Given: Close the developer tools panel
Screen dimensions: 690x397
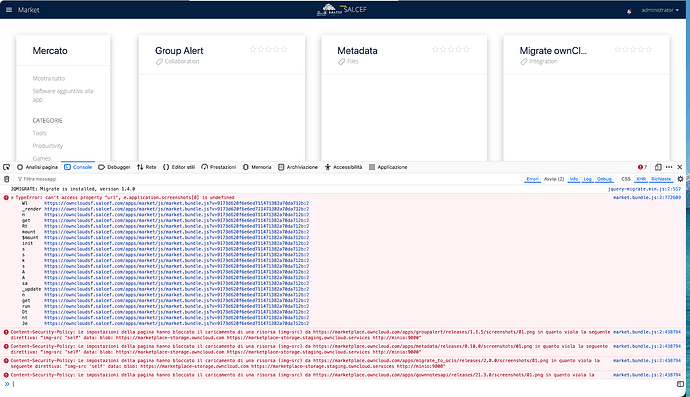Looking at the screenshot, I should coord(680,167).
